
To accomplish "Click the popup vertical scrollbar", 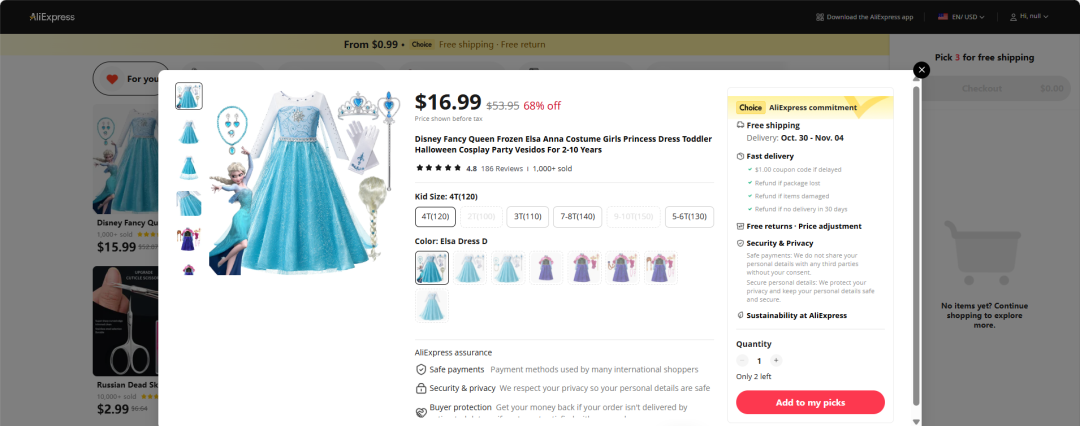I will [x=916, y=245].
